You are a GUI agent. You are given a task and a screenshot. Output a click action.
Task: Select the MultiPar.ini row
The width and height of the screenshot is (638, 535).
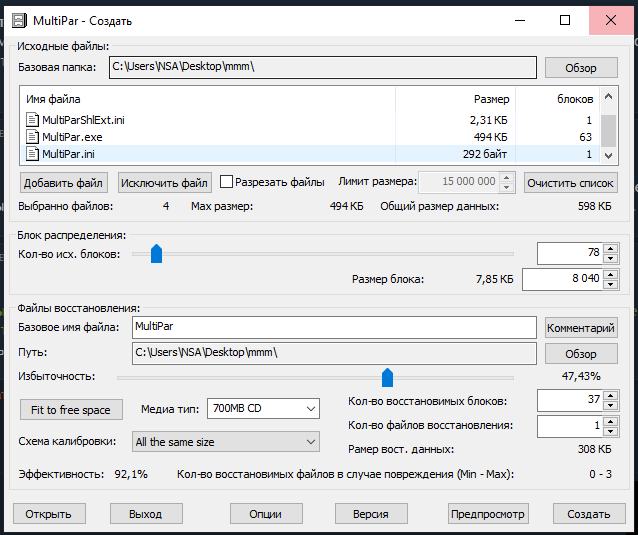[309, 154]
